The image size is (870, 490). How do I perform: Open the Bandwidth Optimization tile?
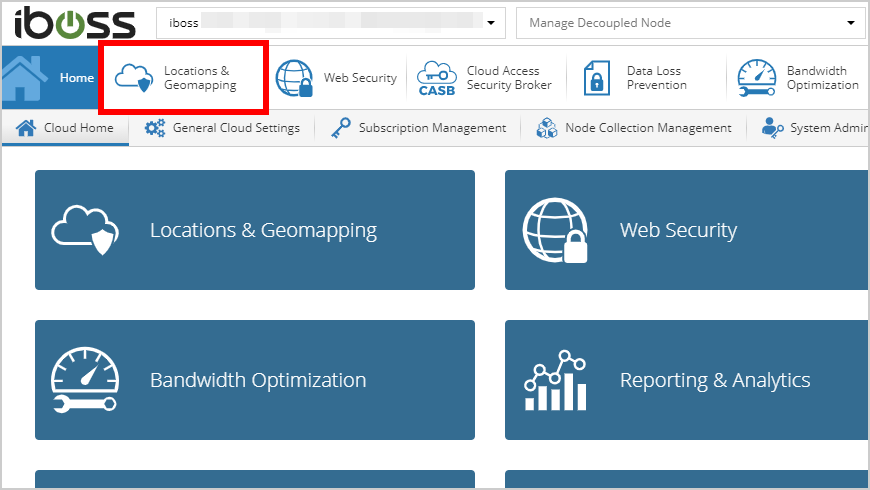pyautogui.click(x=255, y=380)
